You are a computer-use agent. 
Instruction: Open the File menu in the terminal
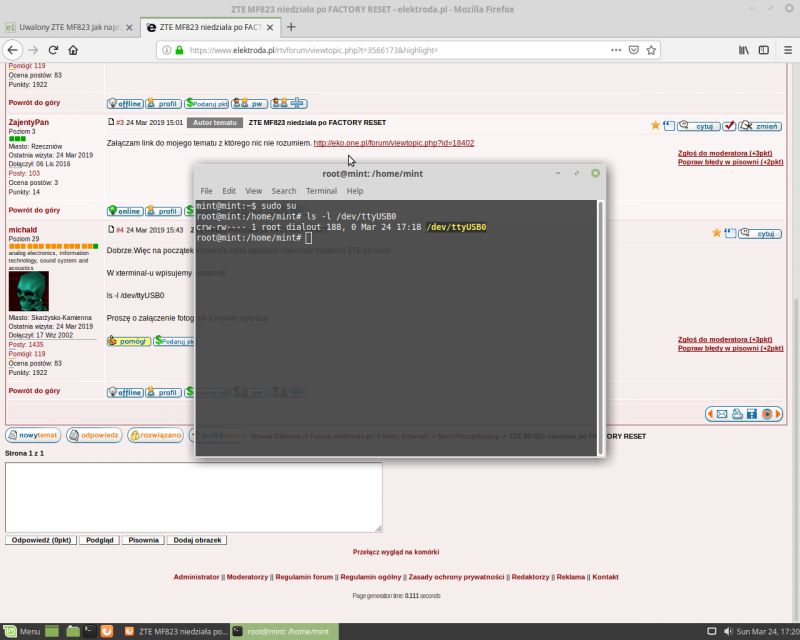[x=206, y=191]
